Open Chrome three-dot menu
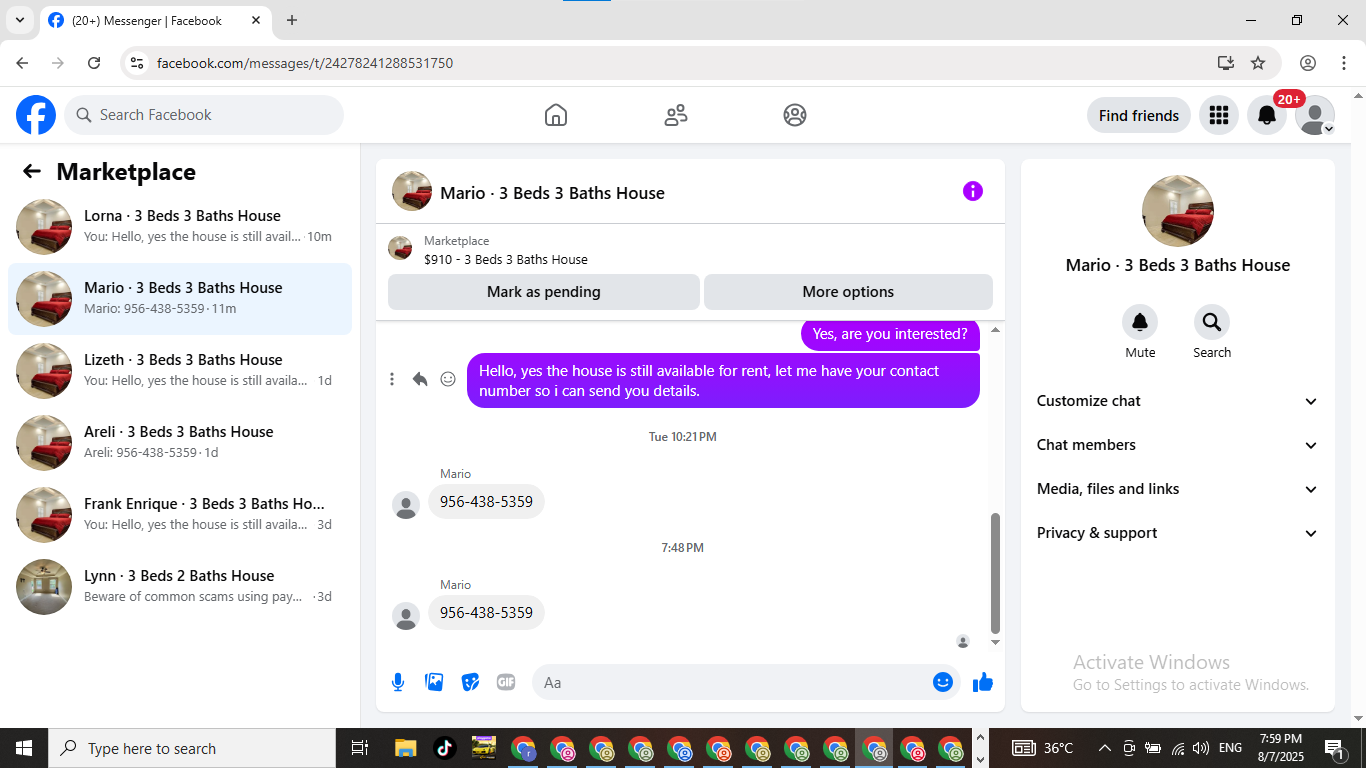The width and height of the screenshot is (1366, 768). [x=1344, y=63]
